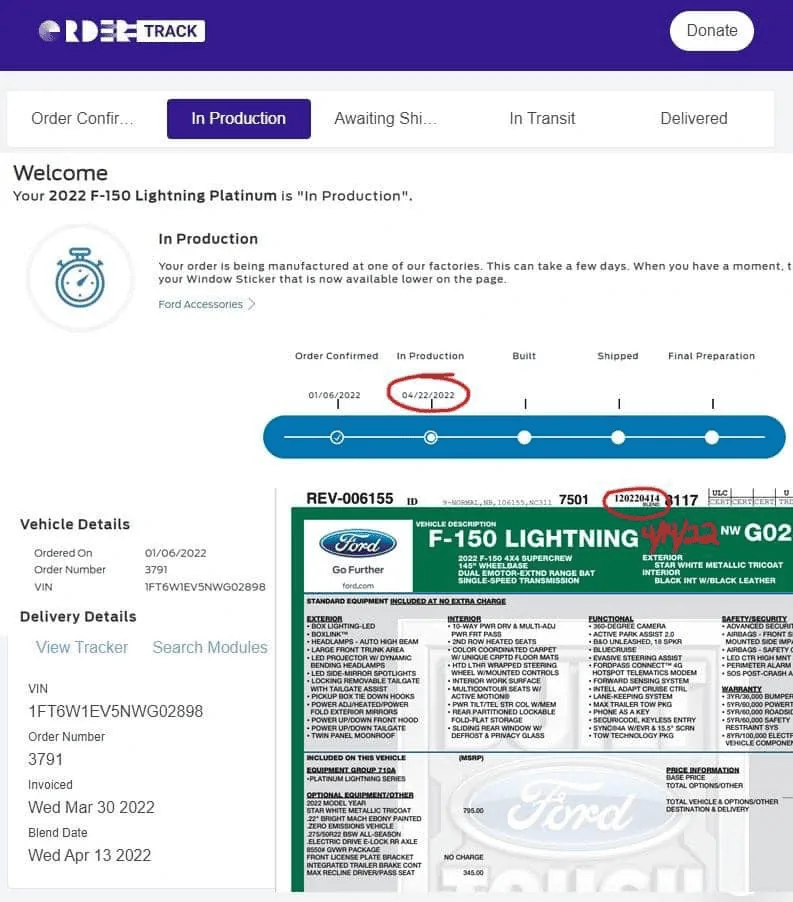Click 2022 F-150 Lightning Platinum vehicle name
Screen dimensions: 793x902
(x=163, y=196)
